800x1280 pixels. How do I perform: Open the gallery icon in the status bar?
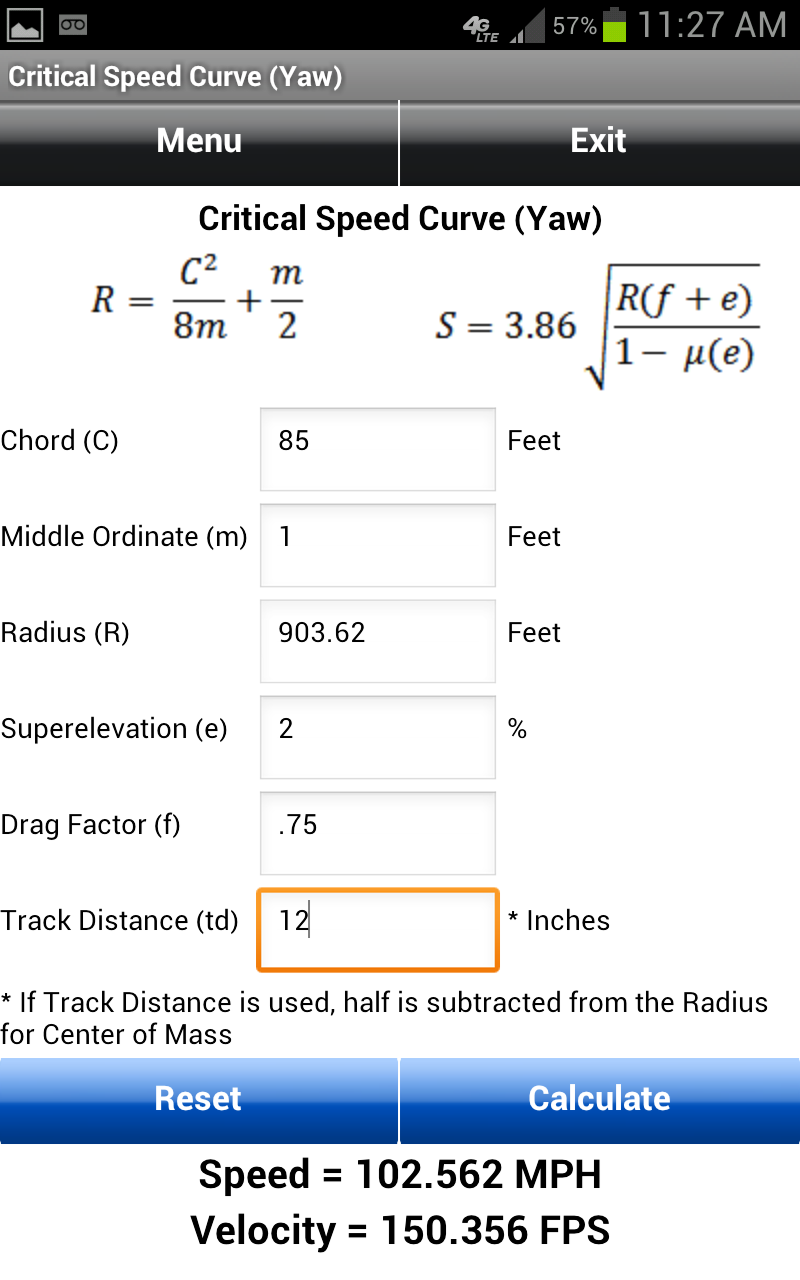[24, 22]
